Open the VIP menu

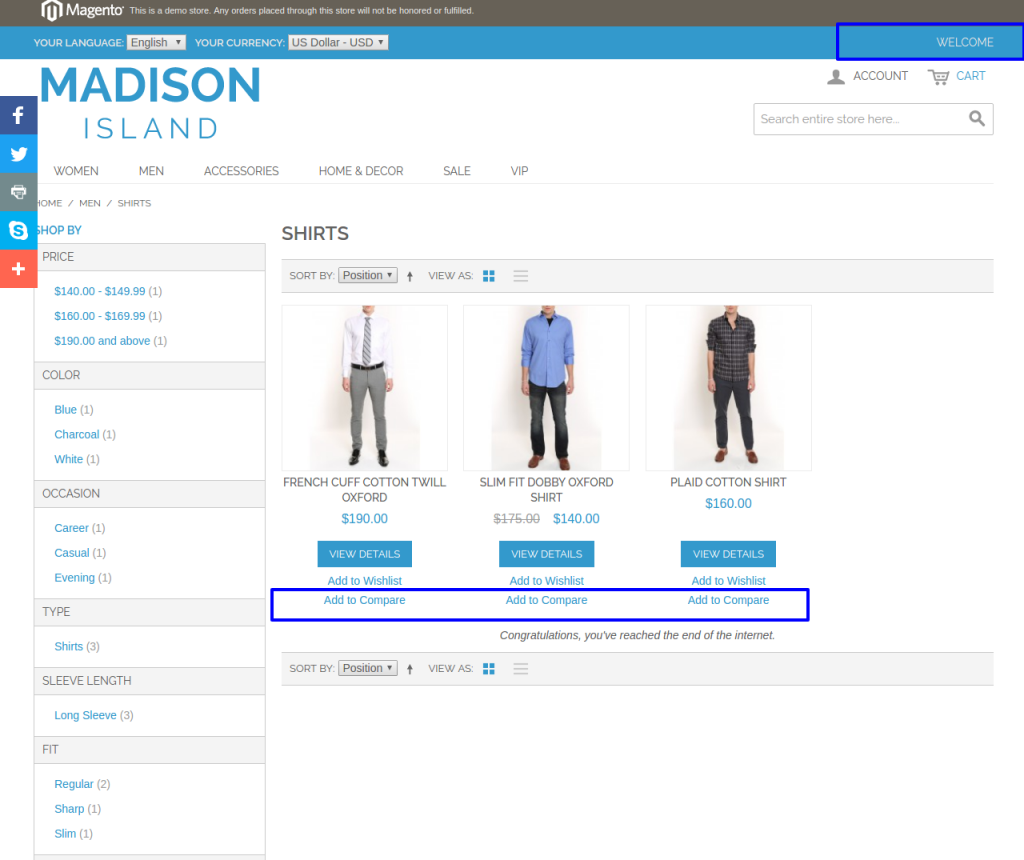click(519, 171)
